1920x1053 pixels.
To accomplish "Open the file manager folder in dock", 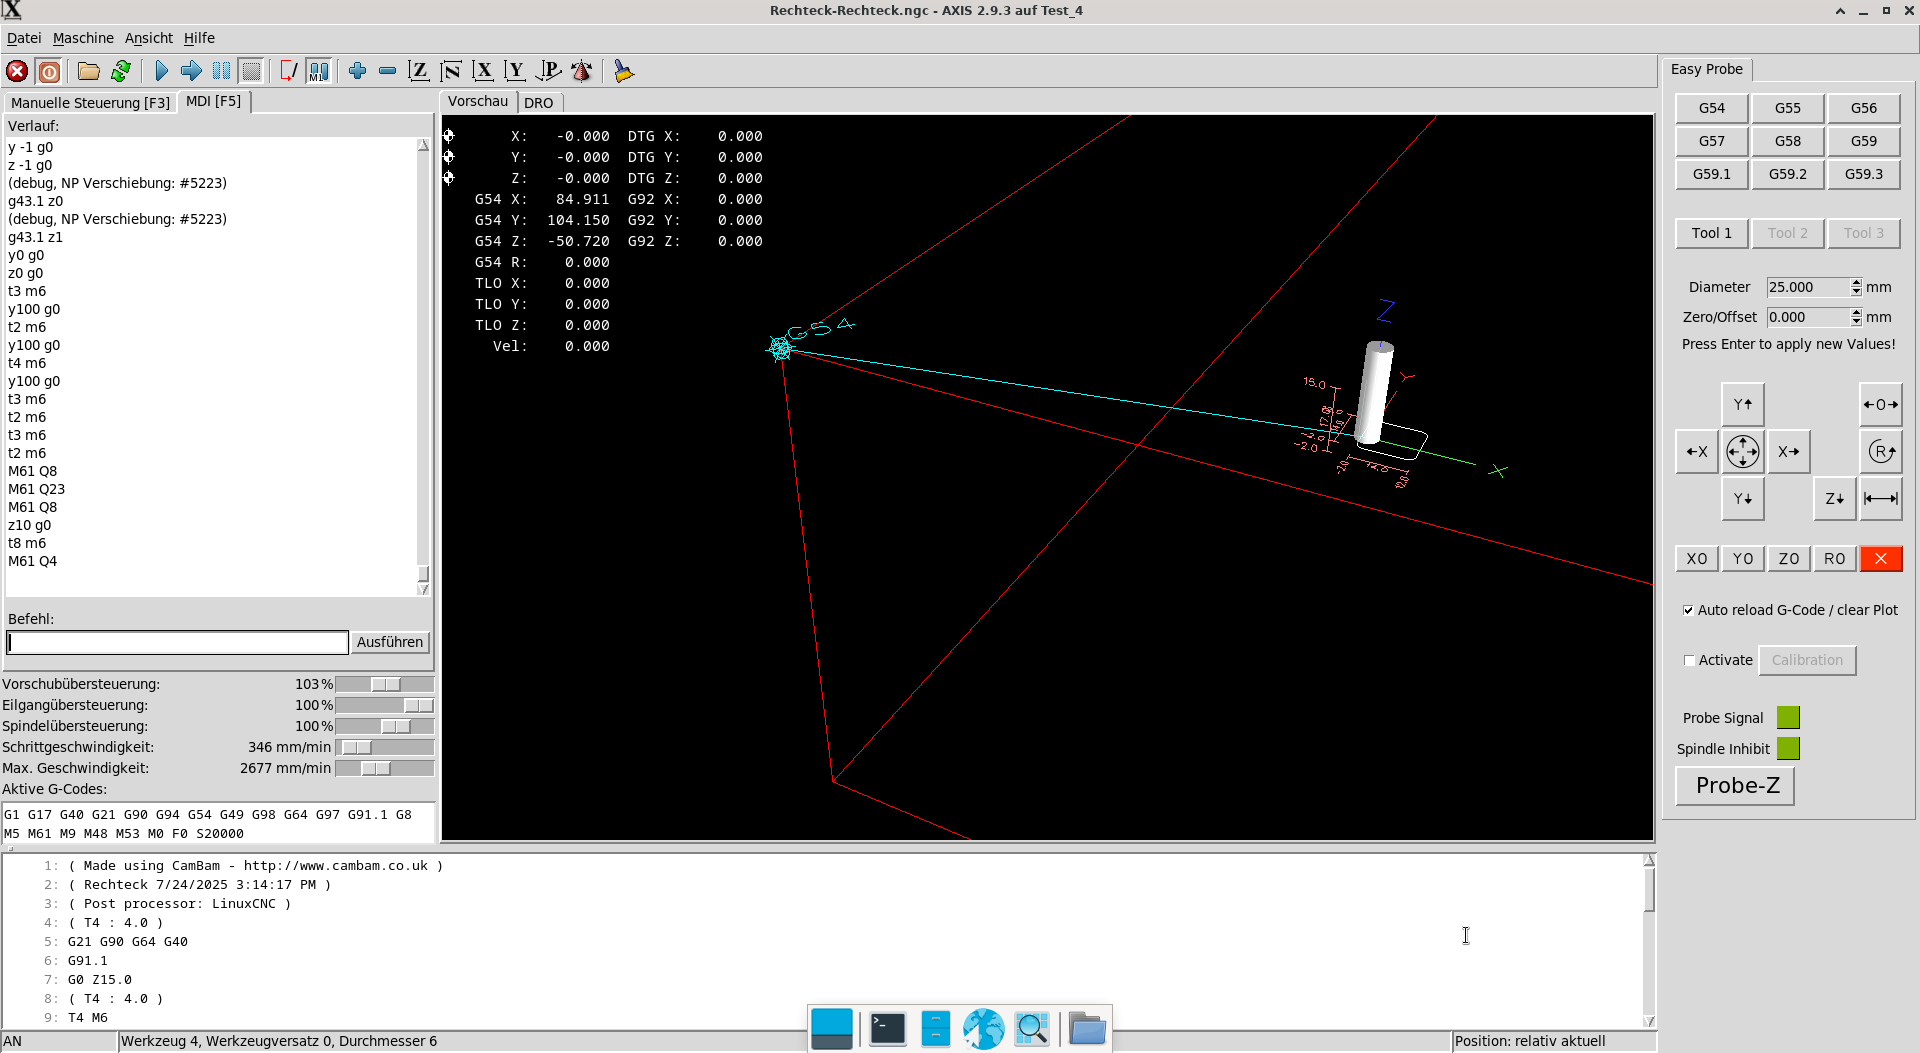I will pos(1086,1028).
